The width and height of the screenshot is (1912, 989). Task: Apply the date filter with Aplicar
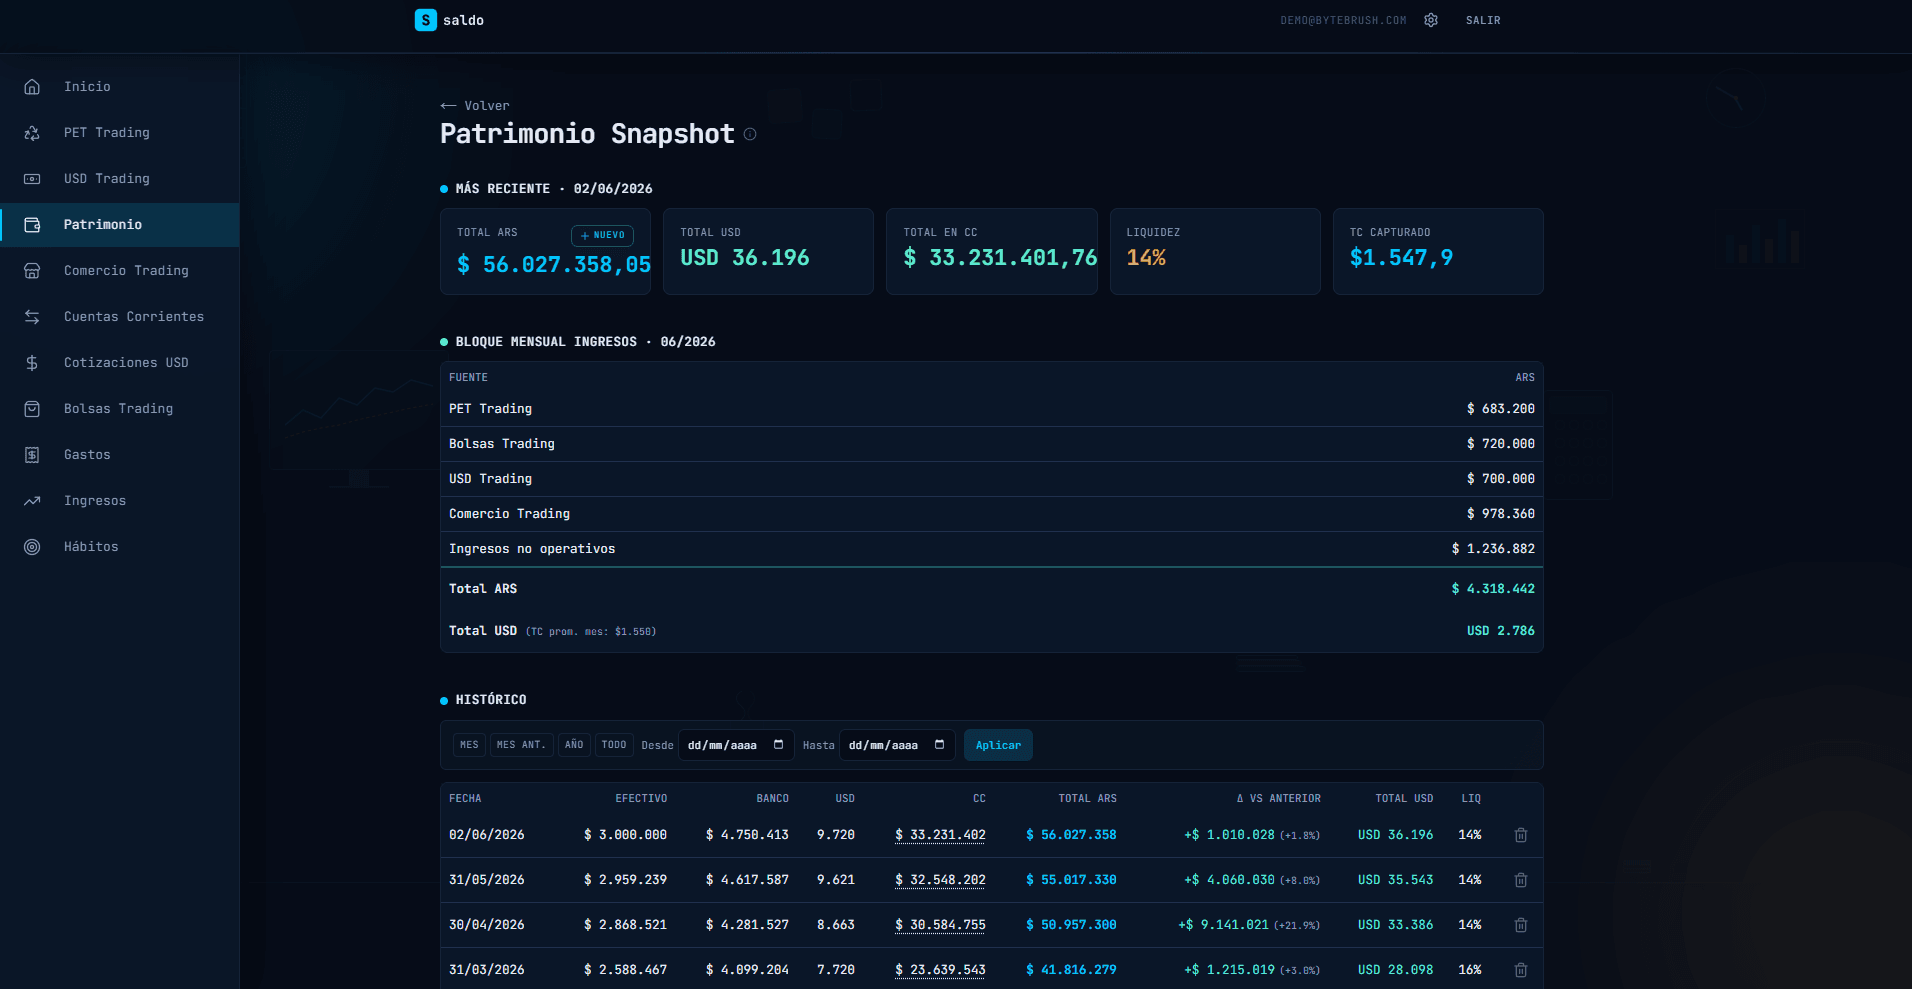pos(998,745)
